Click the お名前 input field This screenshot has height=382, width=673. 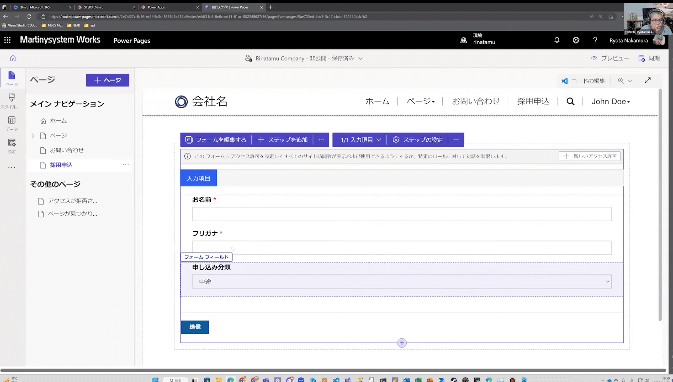[402, 214]
